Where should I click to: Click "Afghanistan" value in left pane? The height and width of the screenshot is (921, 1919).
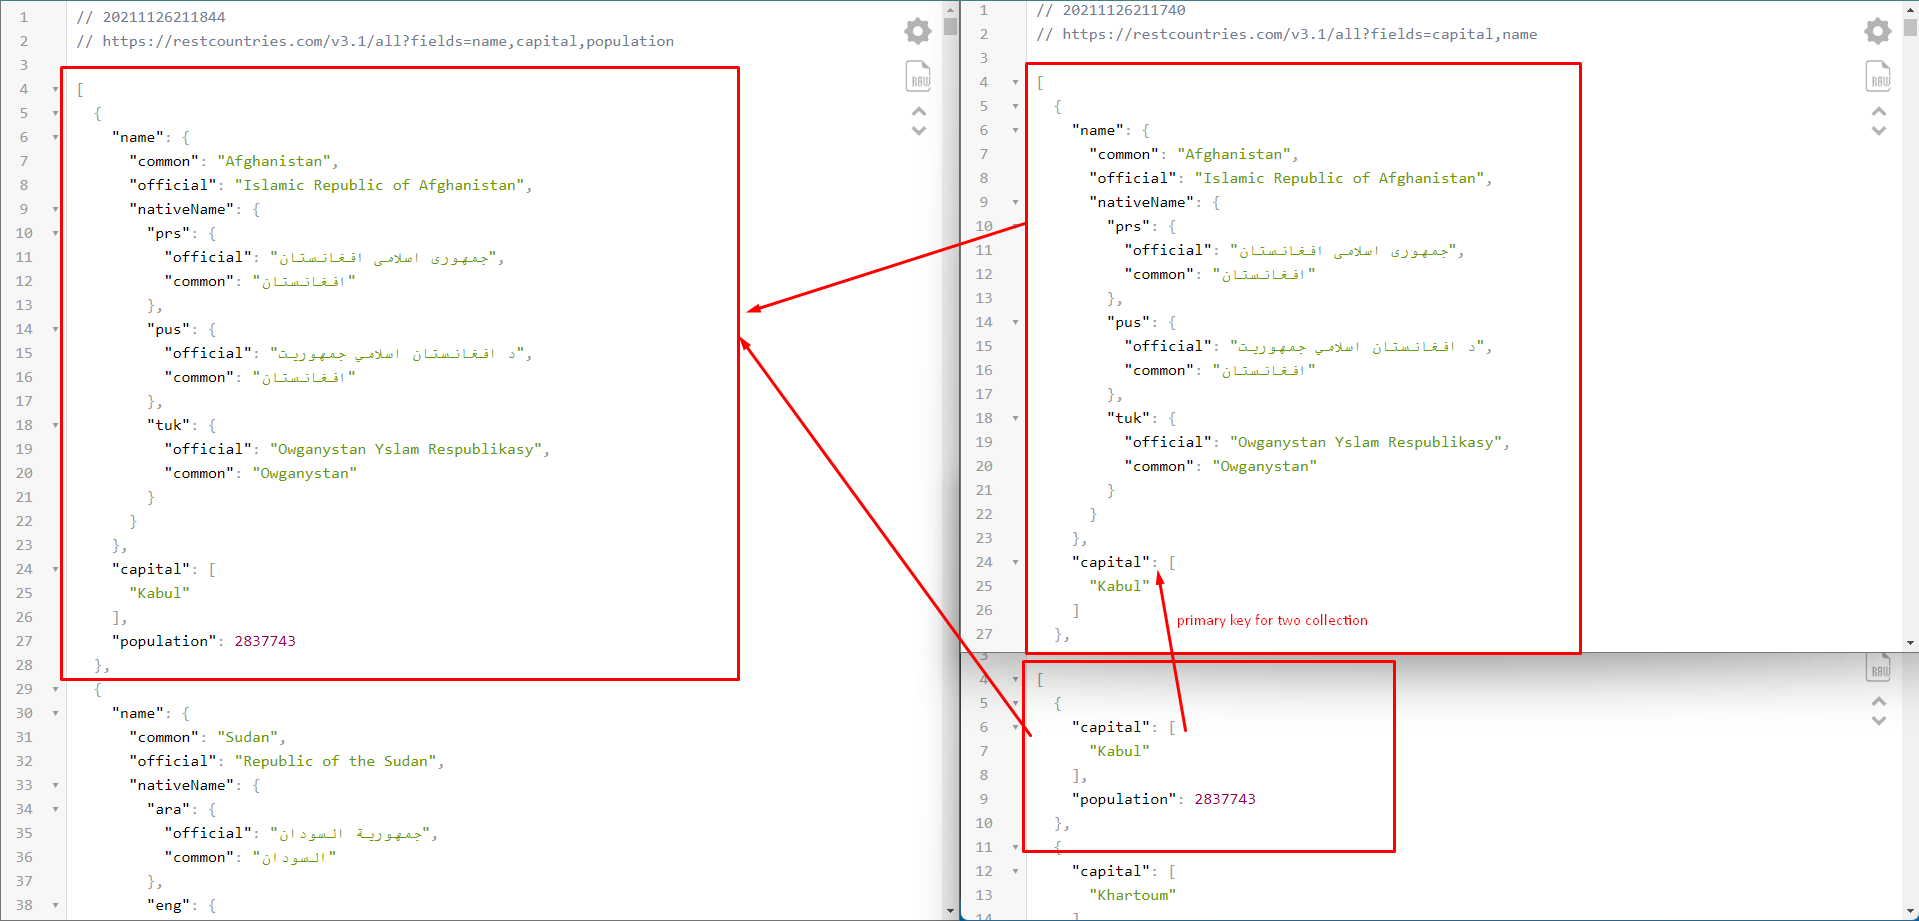coord(274,161)
